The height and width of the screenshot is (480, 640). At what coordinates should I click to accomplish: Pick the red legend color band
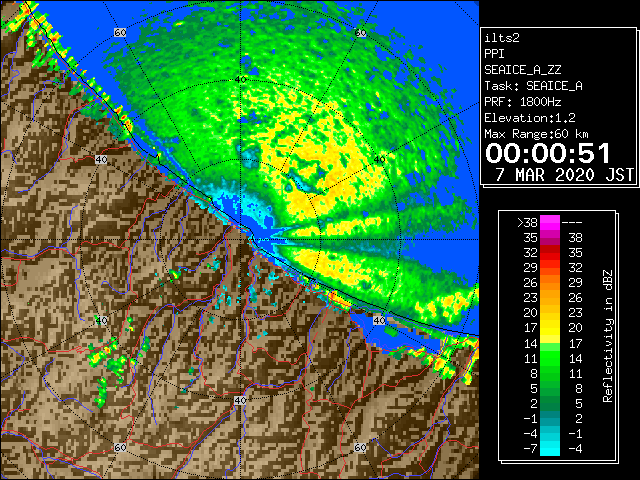550,253
